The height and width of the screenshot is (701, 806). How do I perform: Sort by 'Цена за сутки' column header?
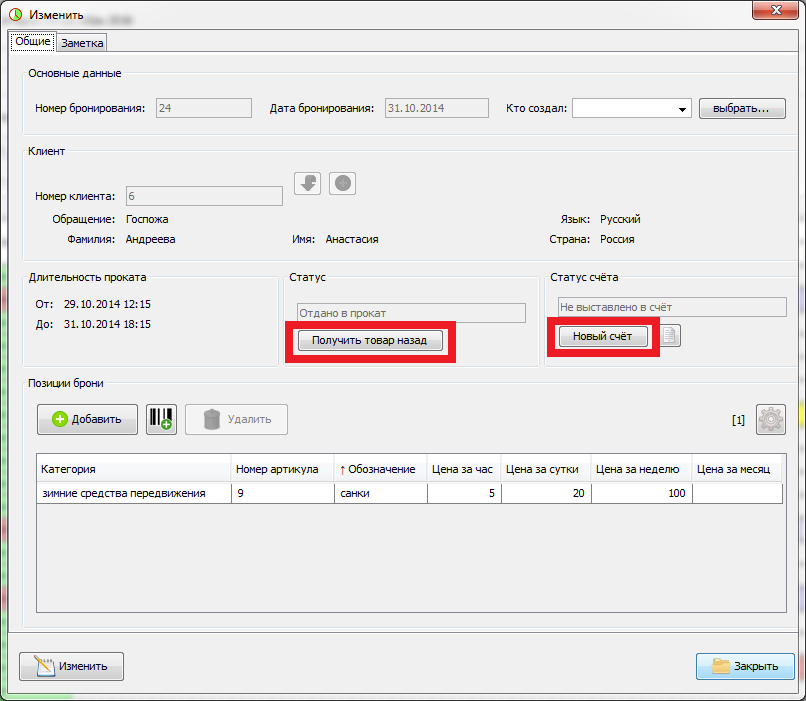point(546,469)
